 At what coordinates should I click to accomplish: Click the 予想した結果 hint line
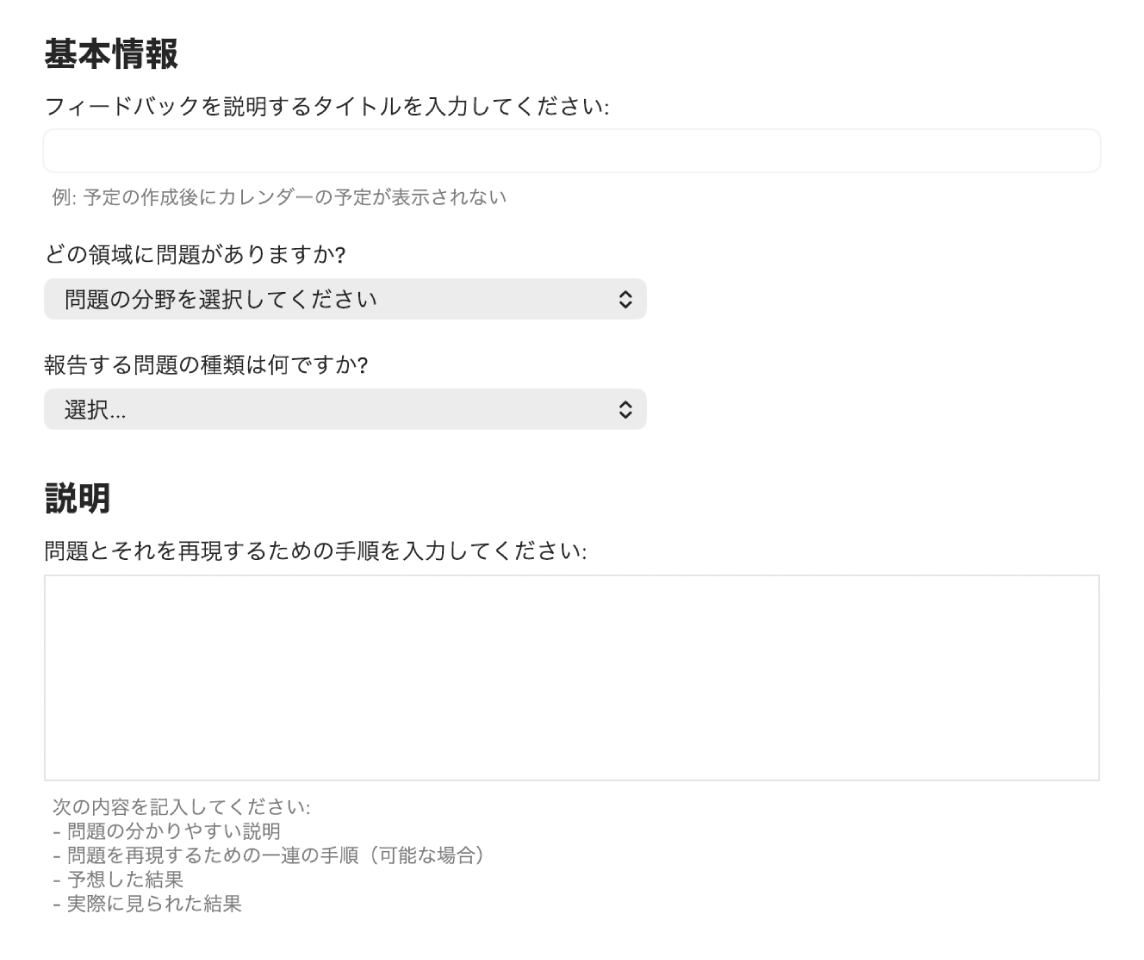[x=124, y=881]
